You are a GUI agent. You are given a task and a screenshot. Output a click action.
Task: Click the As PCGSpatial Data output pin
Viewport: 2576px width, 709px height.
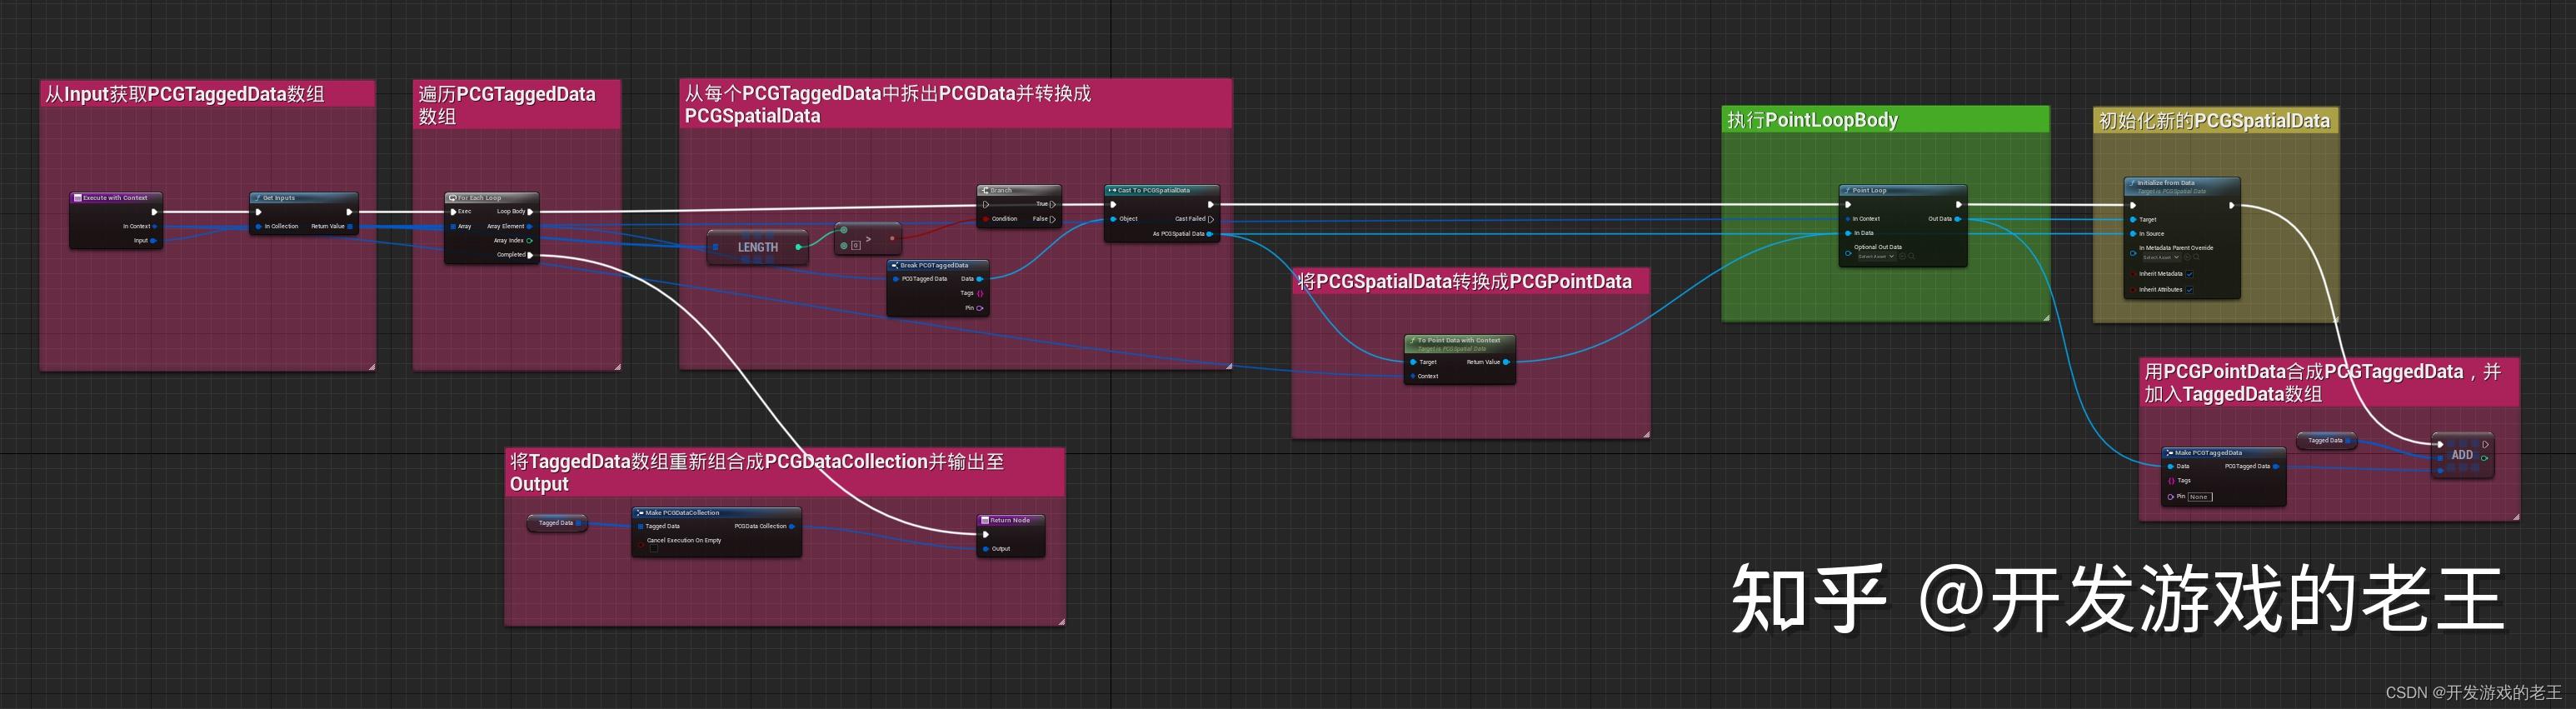tap(1210, 234)
